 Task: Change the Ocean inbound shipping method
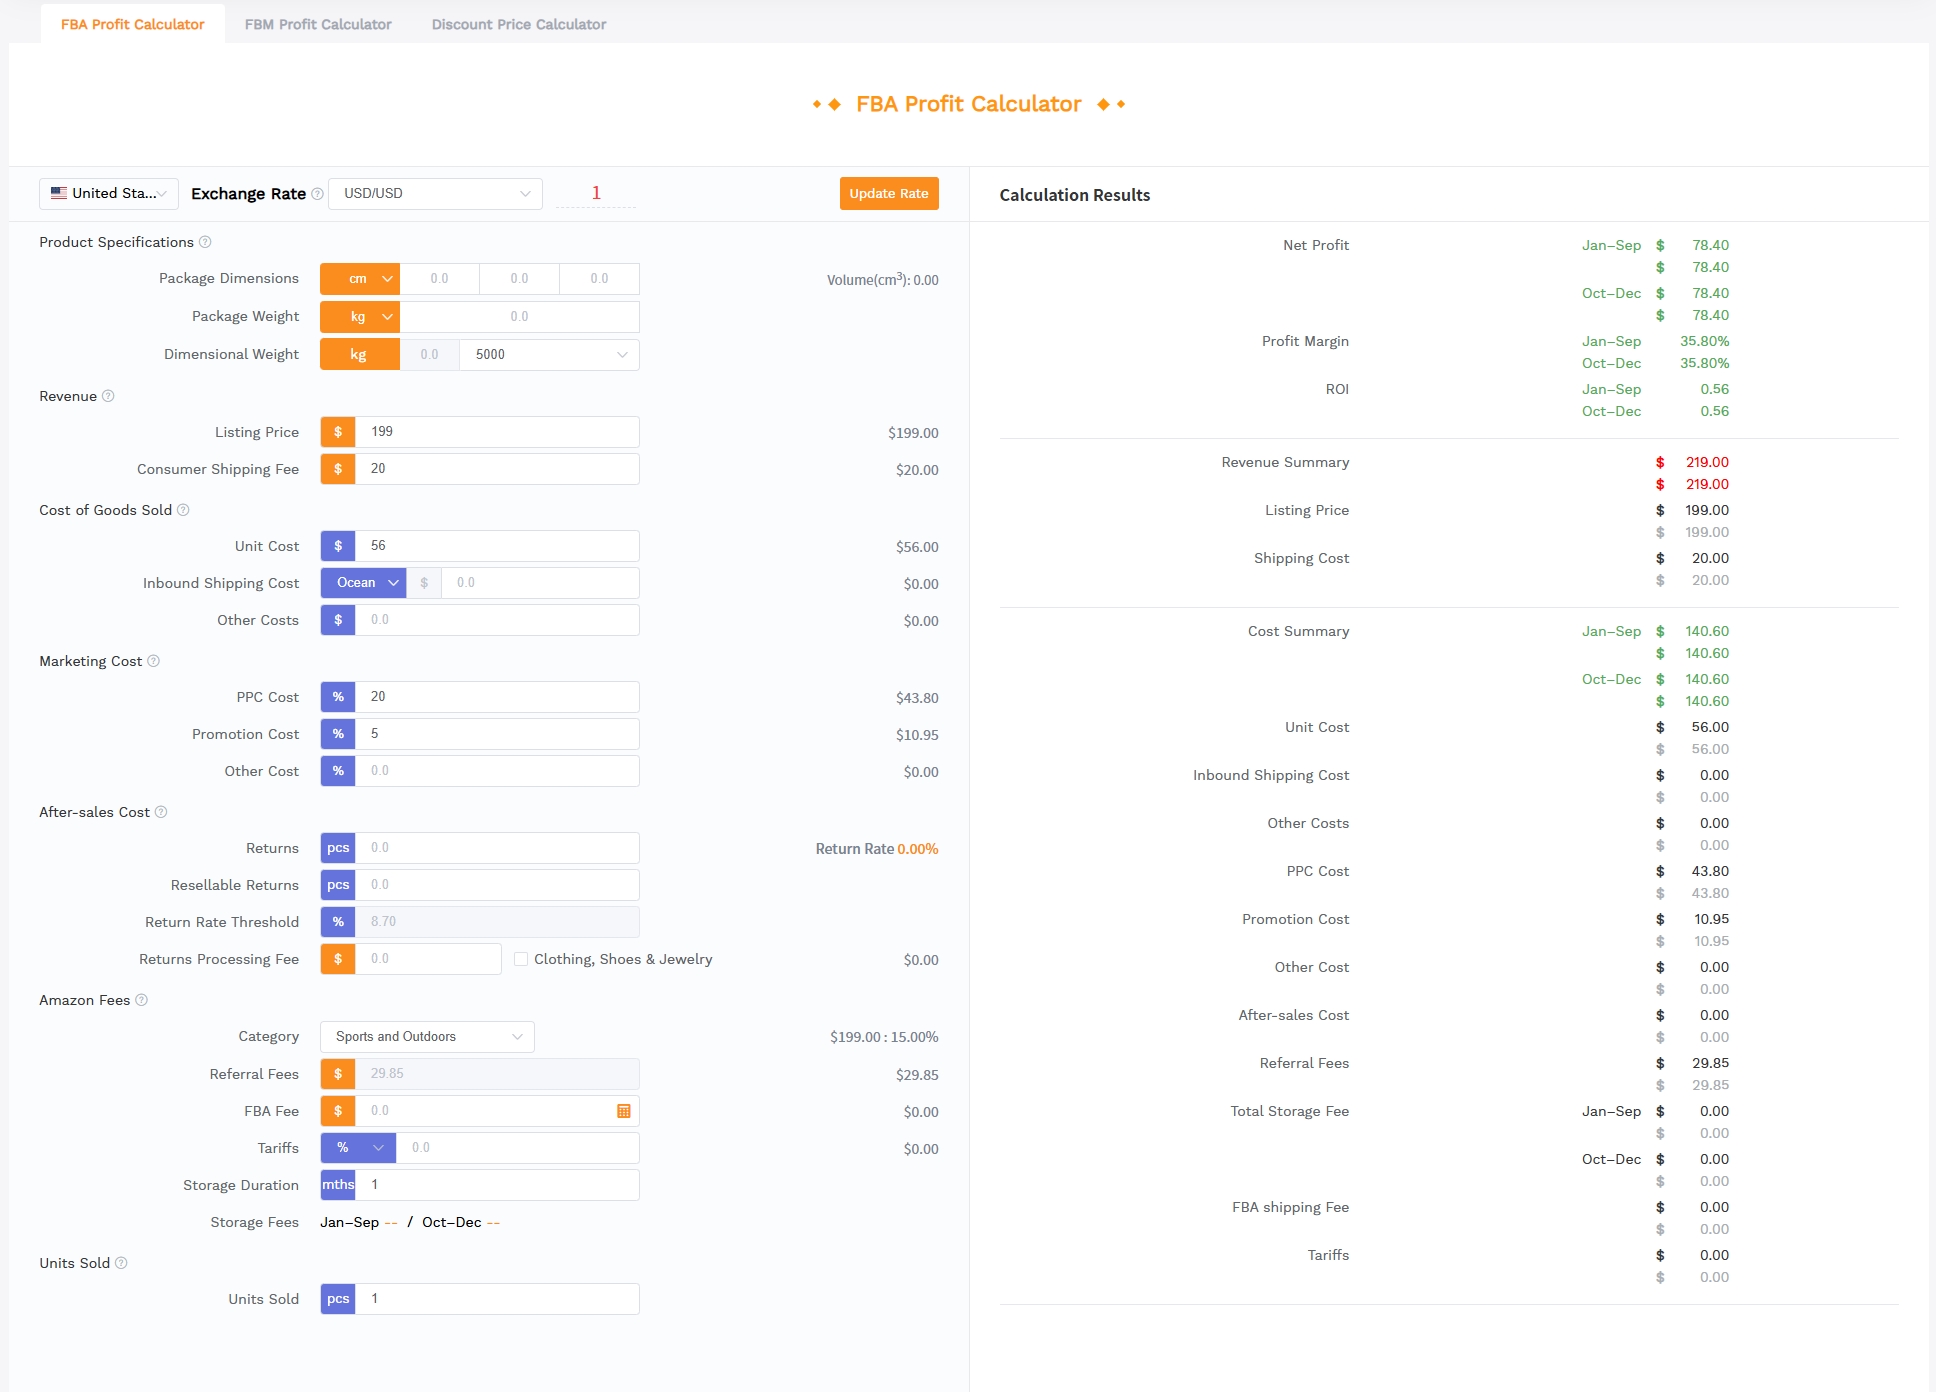pyautogui.click(x=363, y=583)
